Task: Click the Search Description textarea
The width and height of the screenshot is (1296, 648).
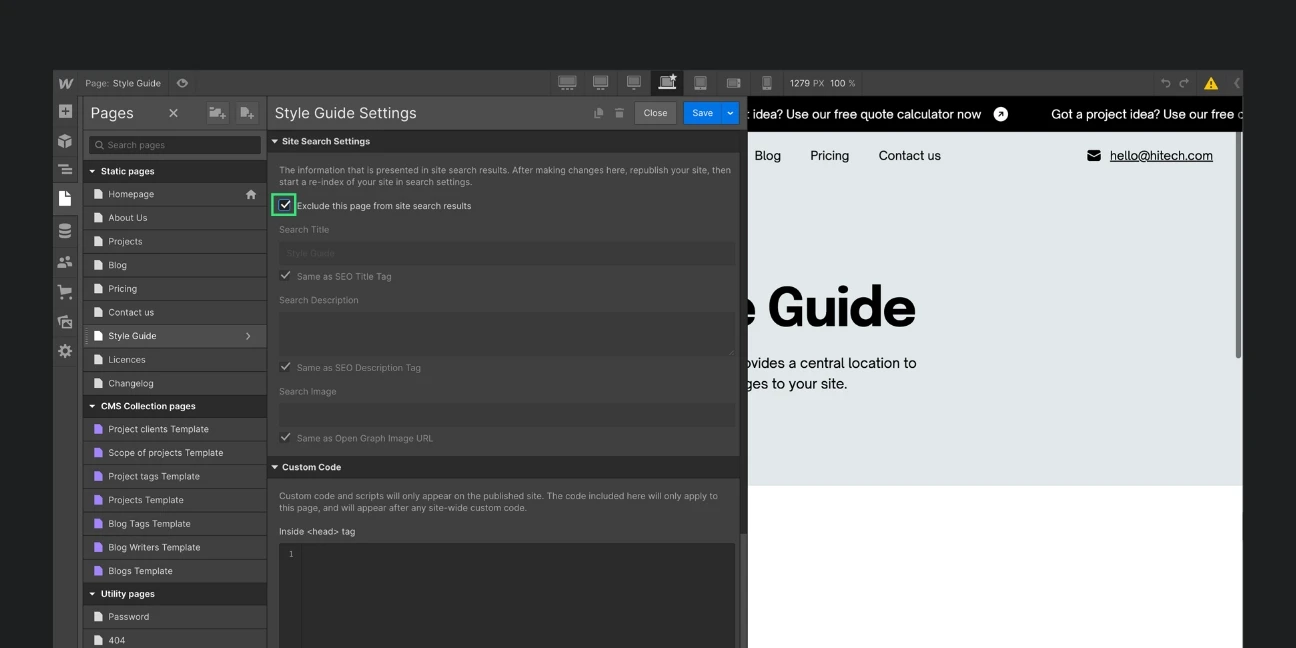Action: (507, 333)
